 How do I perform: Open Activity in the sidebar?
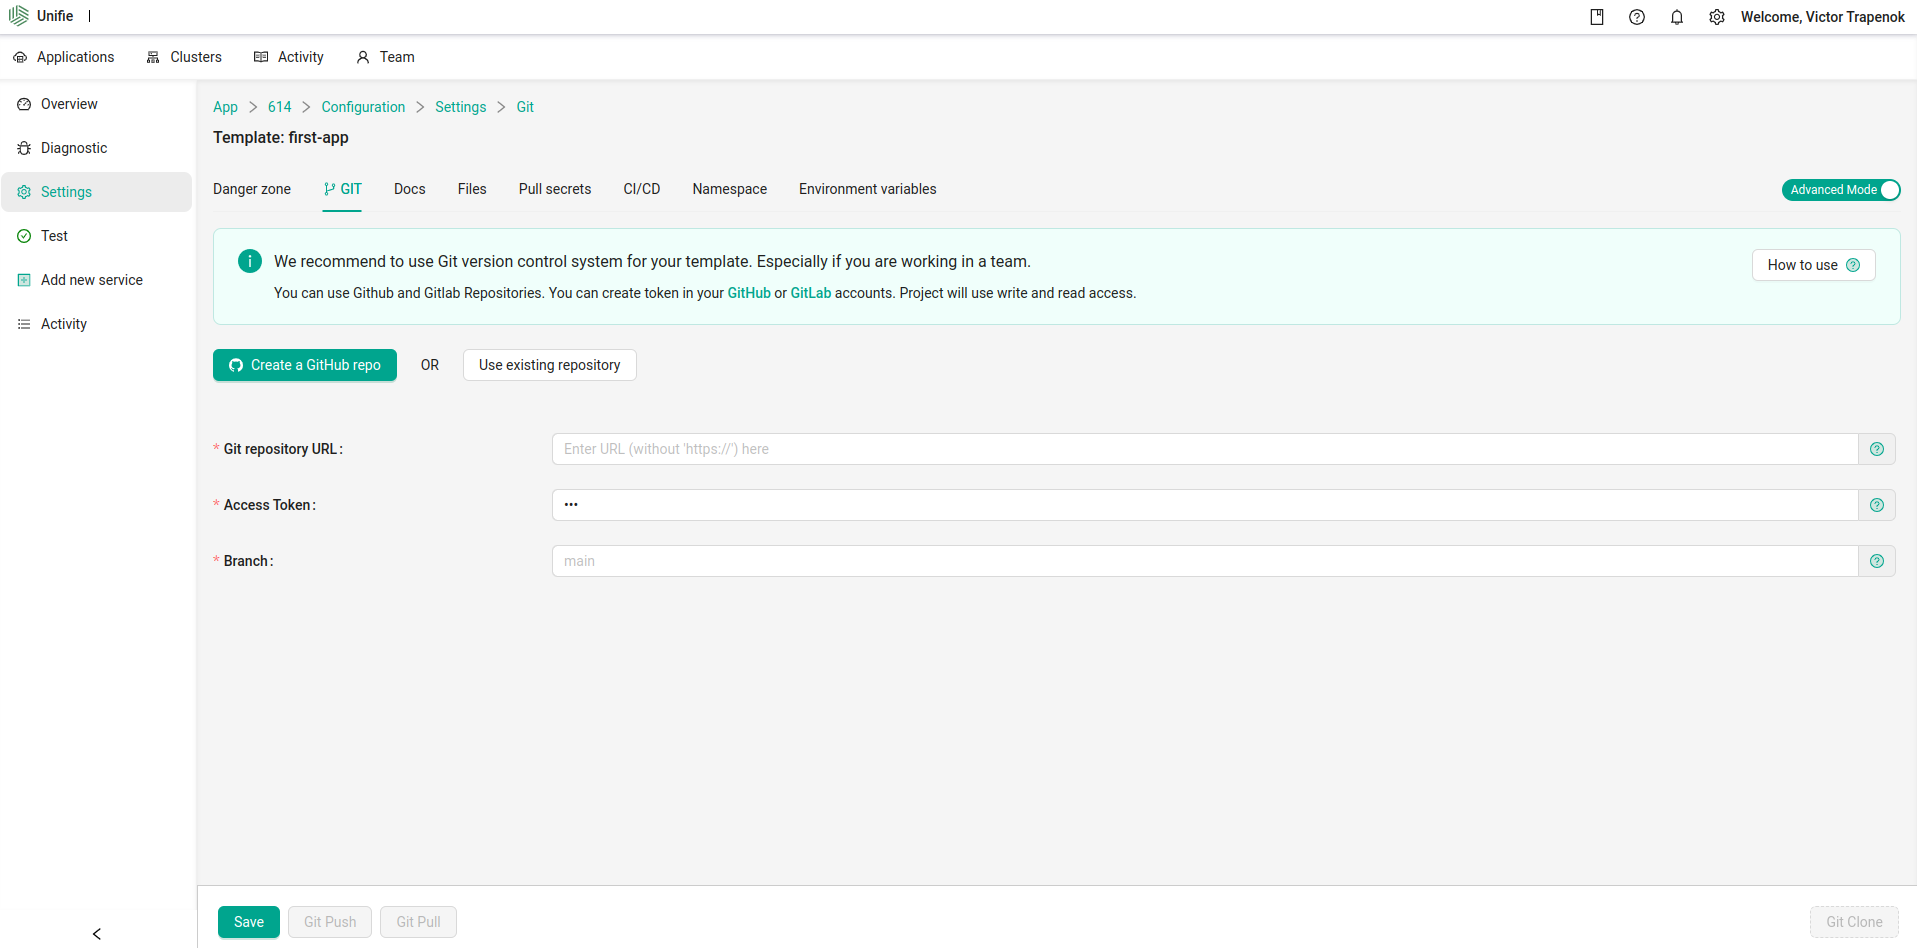97,324
